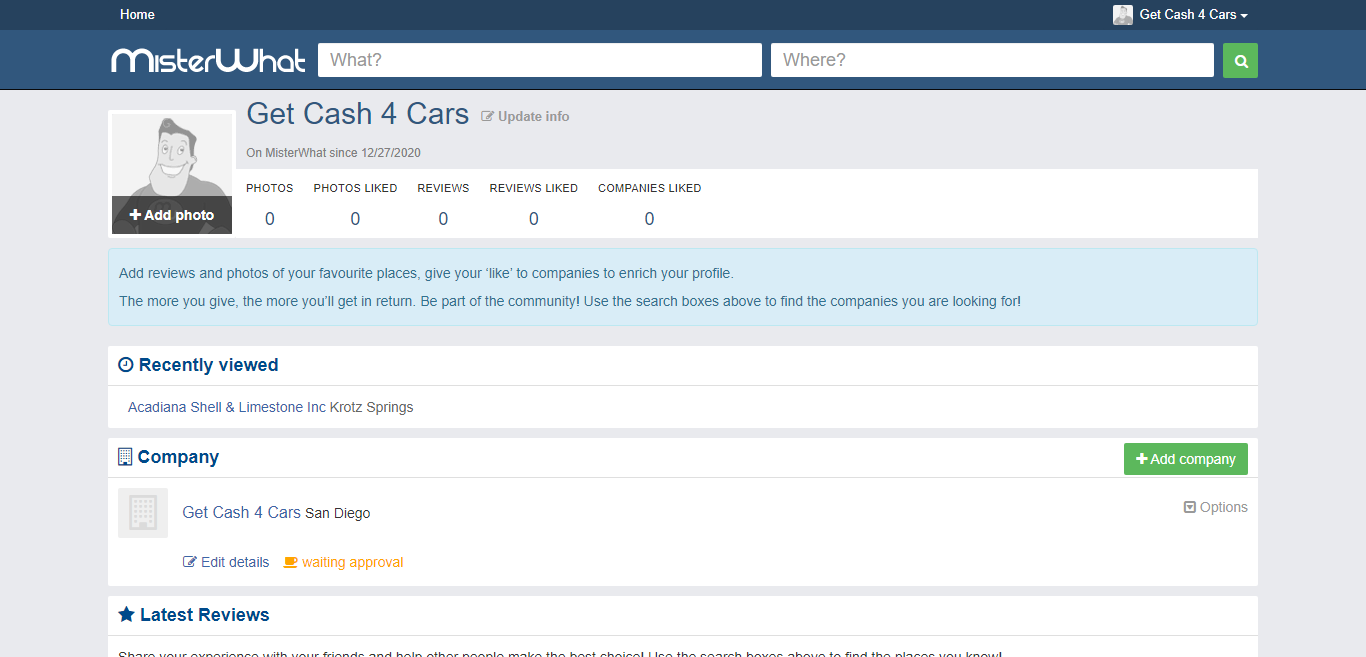Click Add photo on profile picture
This screenshot has height=657, width=1366.
[x=172, y=215]
